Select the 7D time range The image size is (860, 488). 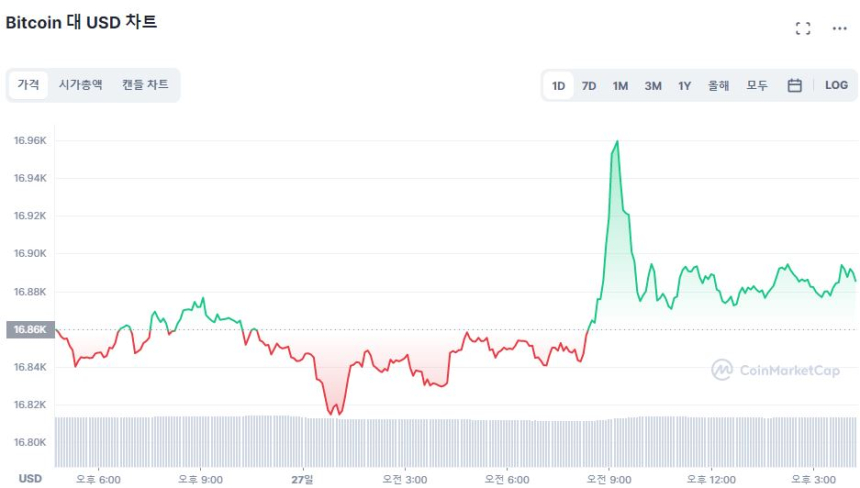[589, 86]
